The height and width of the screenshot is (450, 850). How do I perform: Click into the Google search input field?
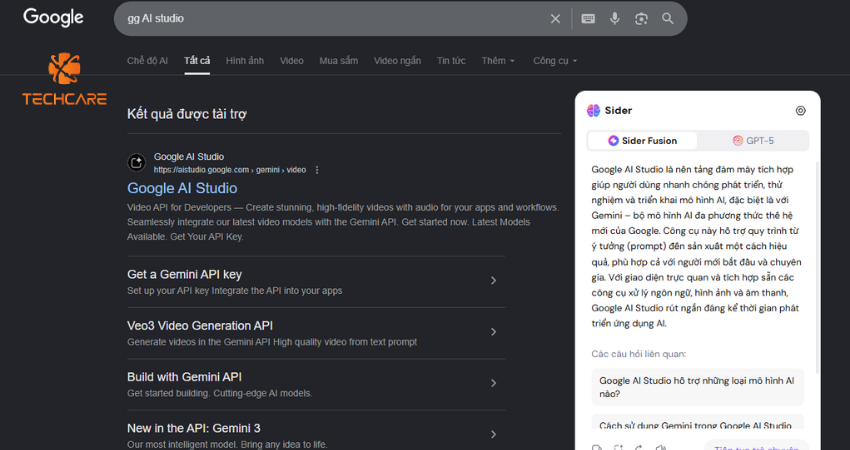(x=336, y=19)
